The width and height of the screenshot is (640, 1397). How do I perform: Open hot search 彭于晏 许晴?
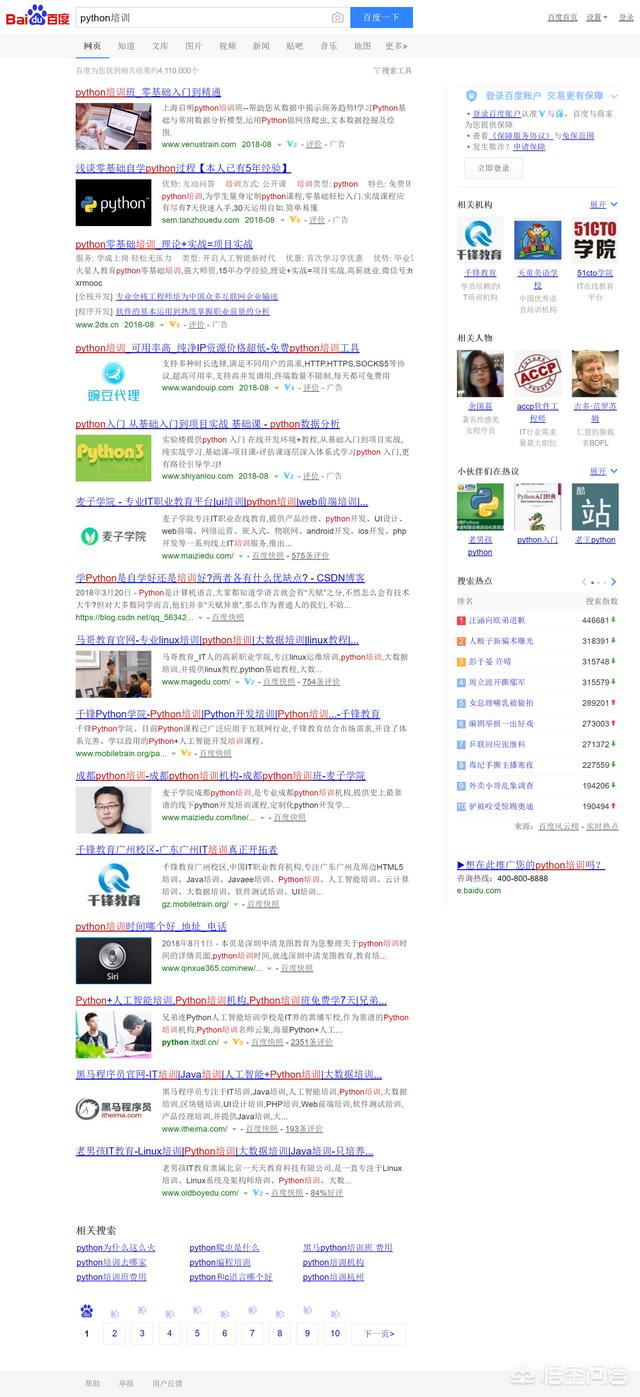pos(490,661)
